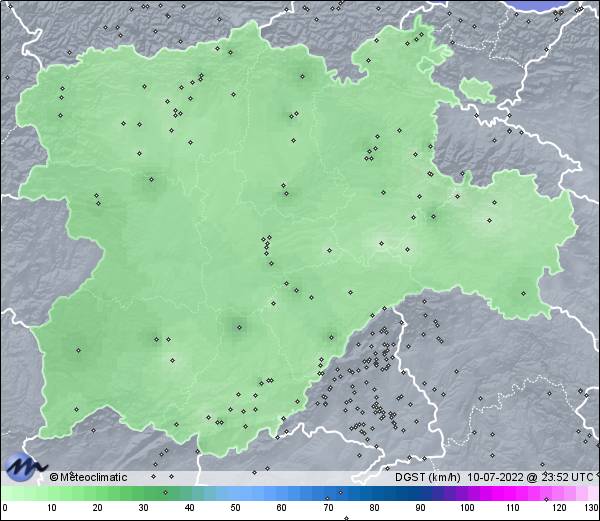The height and width of the screenshot is (521, 600).
Task: Click the small isolated green enclave region
Action: pos(479,90)
